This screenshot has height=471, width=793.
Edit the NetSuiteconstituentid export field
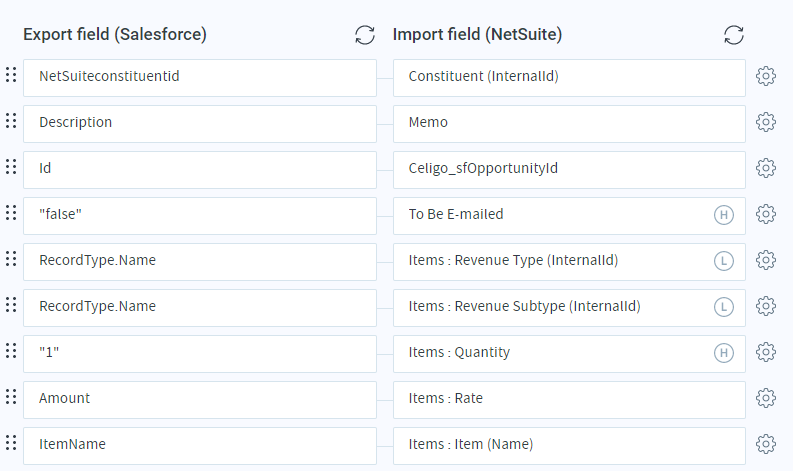click(200, 78)
